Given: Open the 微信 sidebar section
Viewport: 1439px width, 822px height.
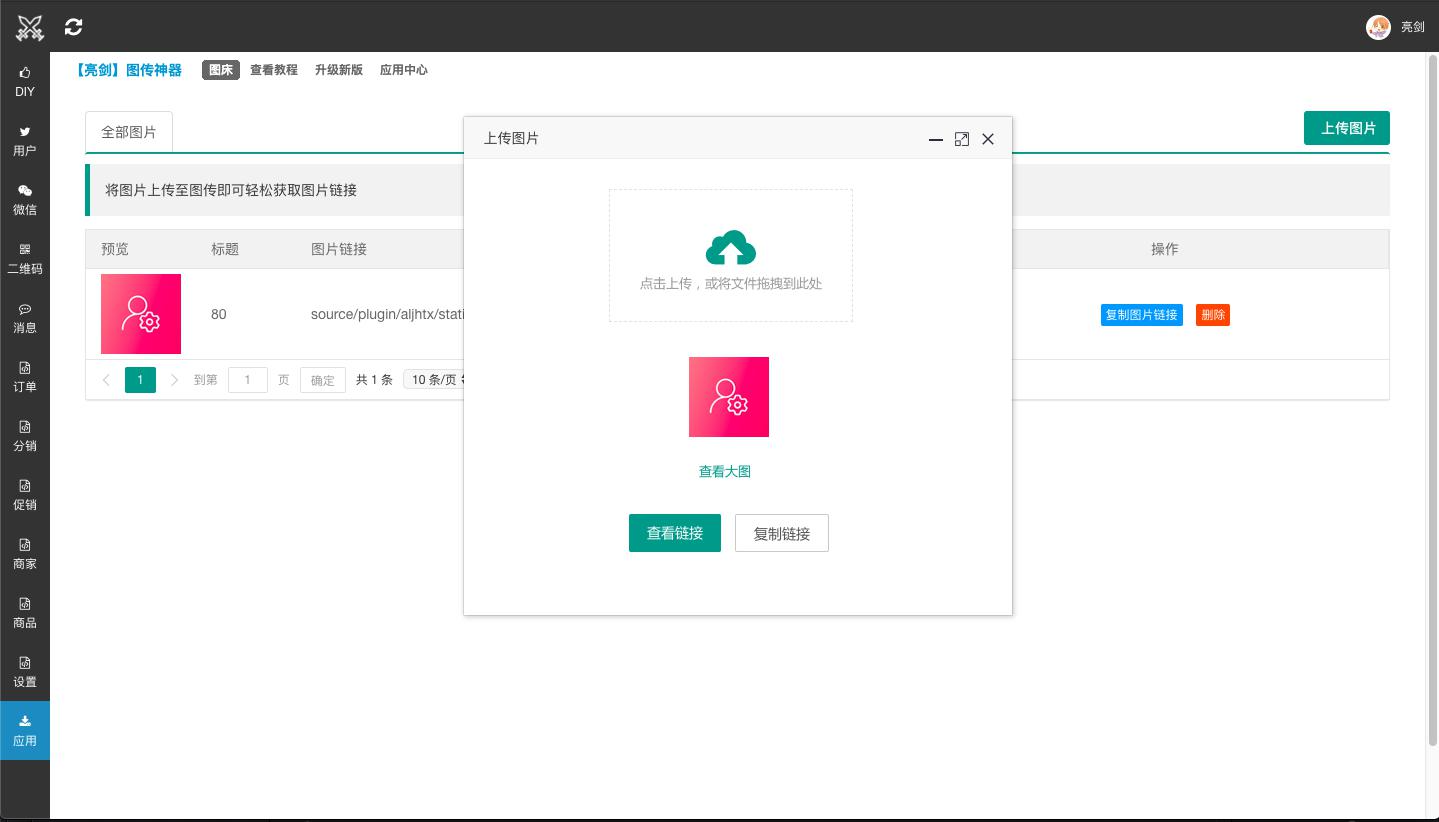Looking at the screenshot, I should [x=25, y=200].
